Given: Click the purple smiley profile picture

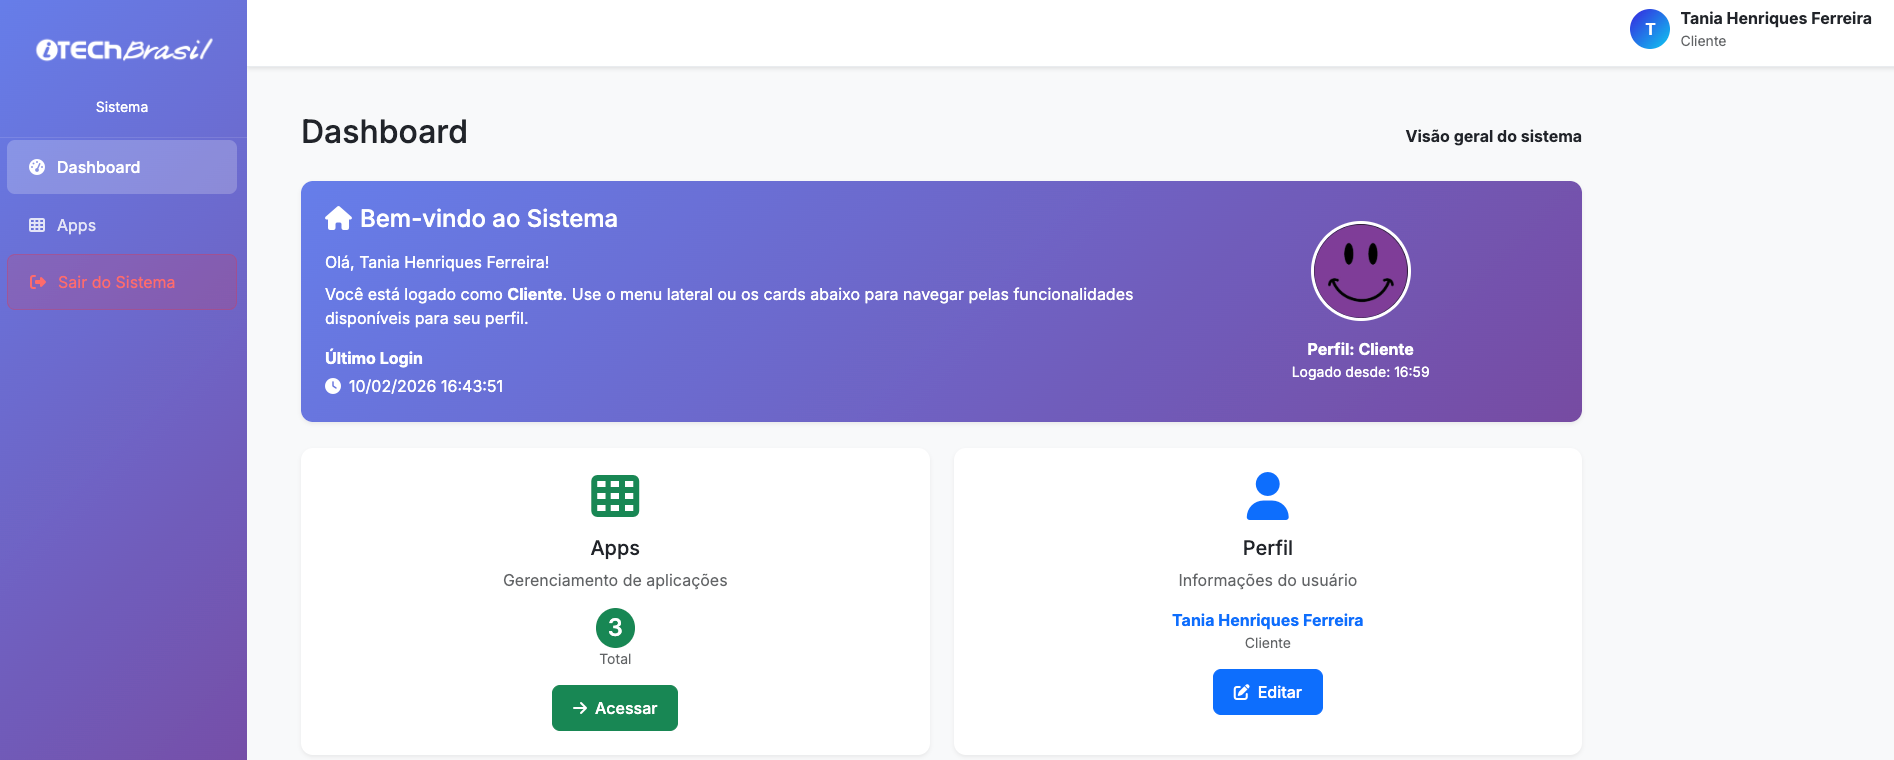Looking at the screenshot, I should [x=1360, y=271].
